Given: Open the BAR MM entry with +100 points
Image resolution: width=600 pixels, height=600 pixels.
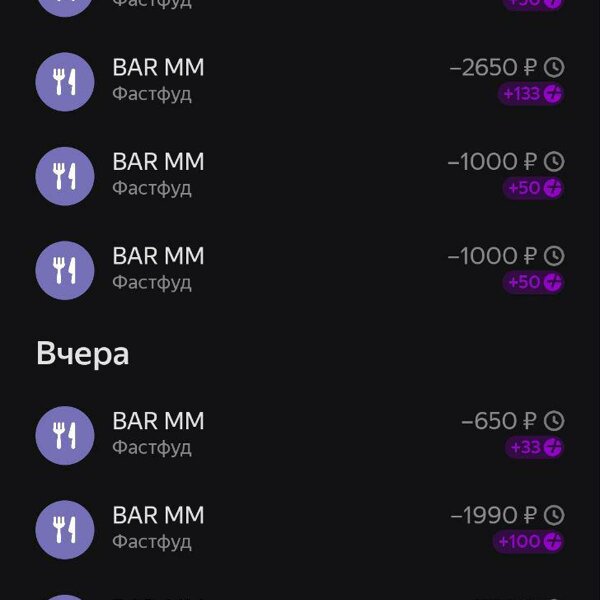Looking at the screenshot, I should coord(300,530).
